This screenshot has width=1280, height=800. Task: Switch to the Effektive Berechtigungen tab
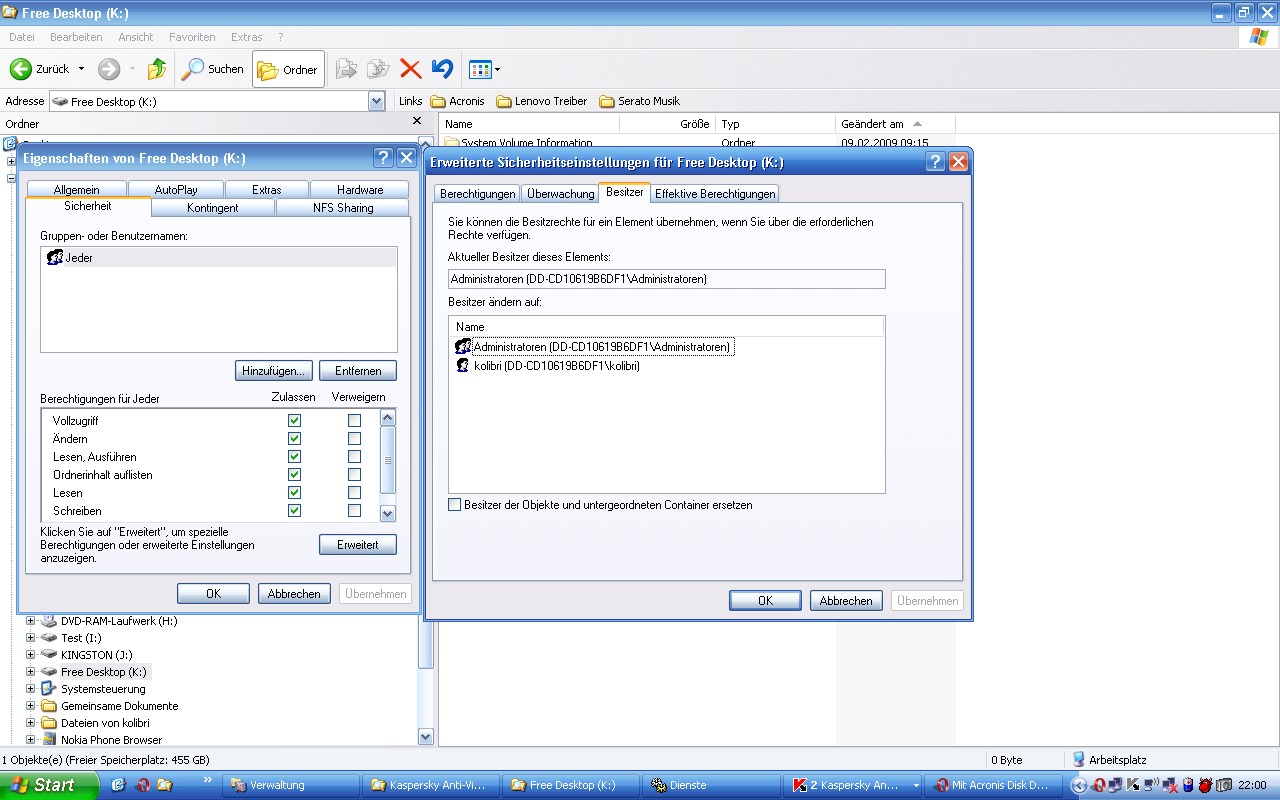(x=714, y=194)
